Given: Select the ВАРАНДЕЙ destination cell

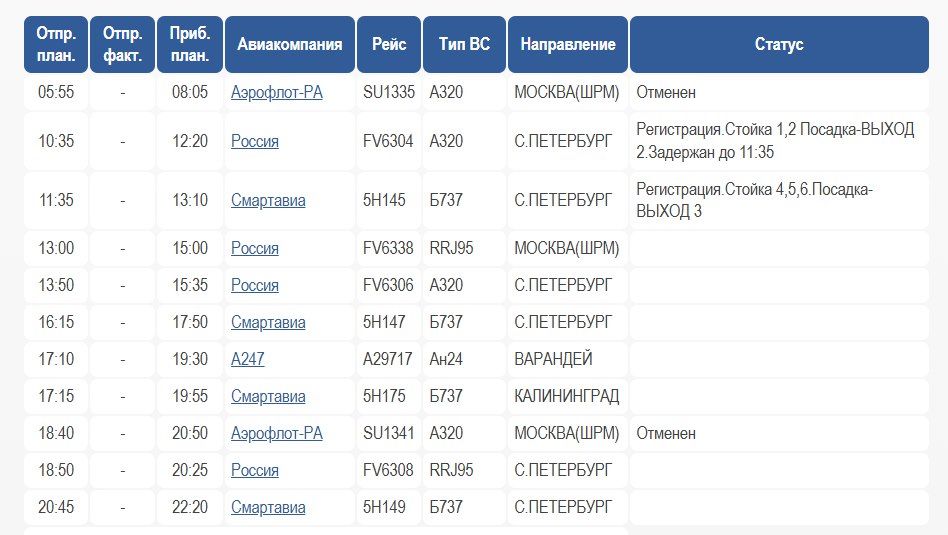Looking at the screenshot, I should (x=553, y=360).
